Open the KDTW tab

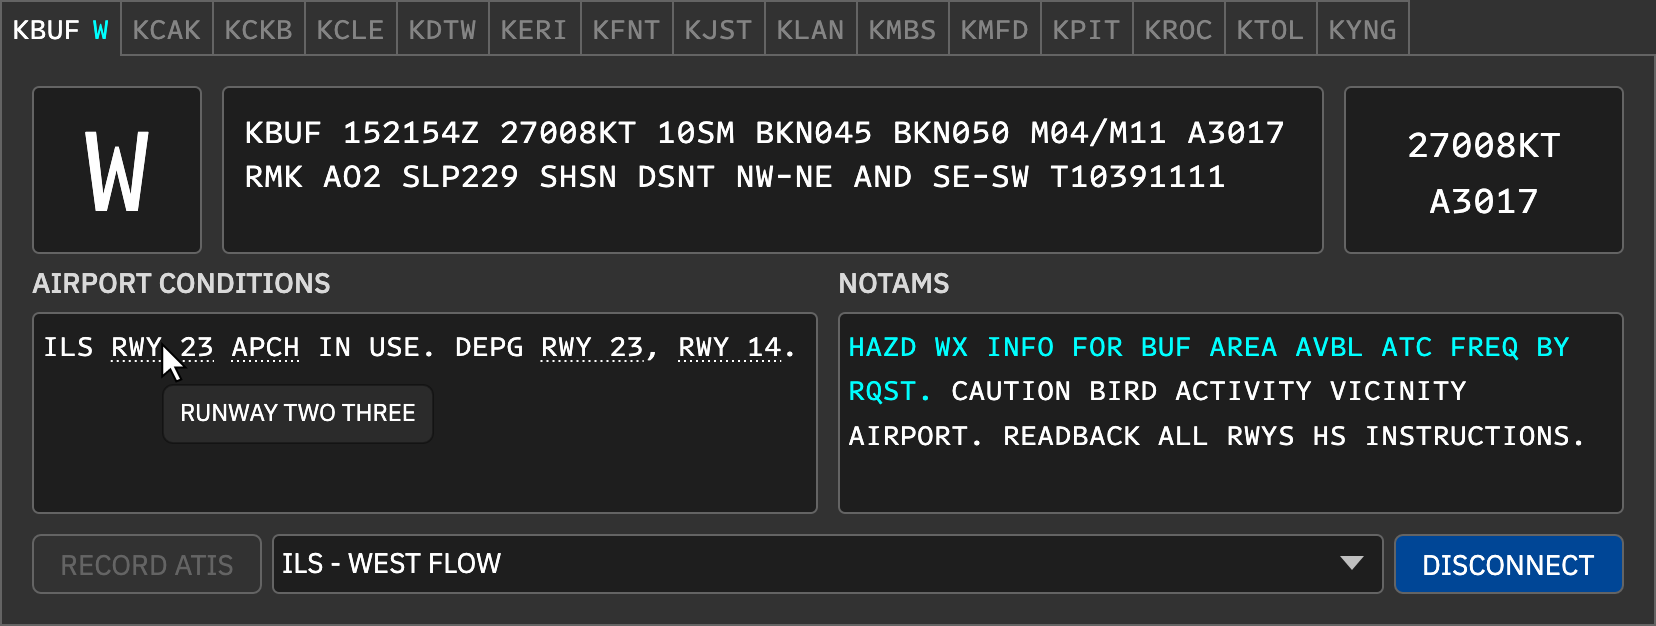(443, 30)
